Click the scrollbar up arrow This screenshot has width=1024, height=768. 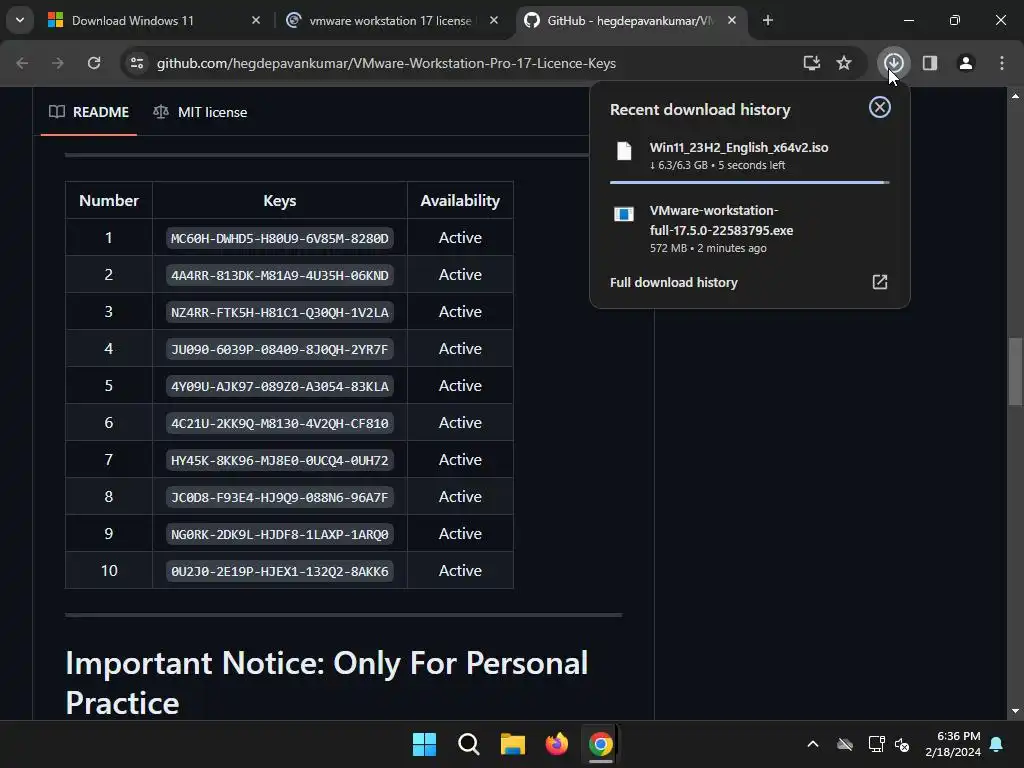point(1015,96)
